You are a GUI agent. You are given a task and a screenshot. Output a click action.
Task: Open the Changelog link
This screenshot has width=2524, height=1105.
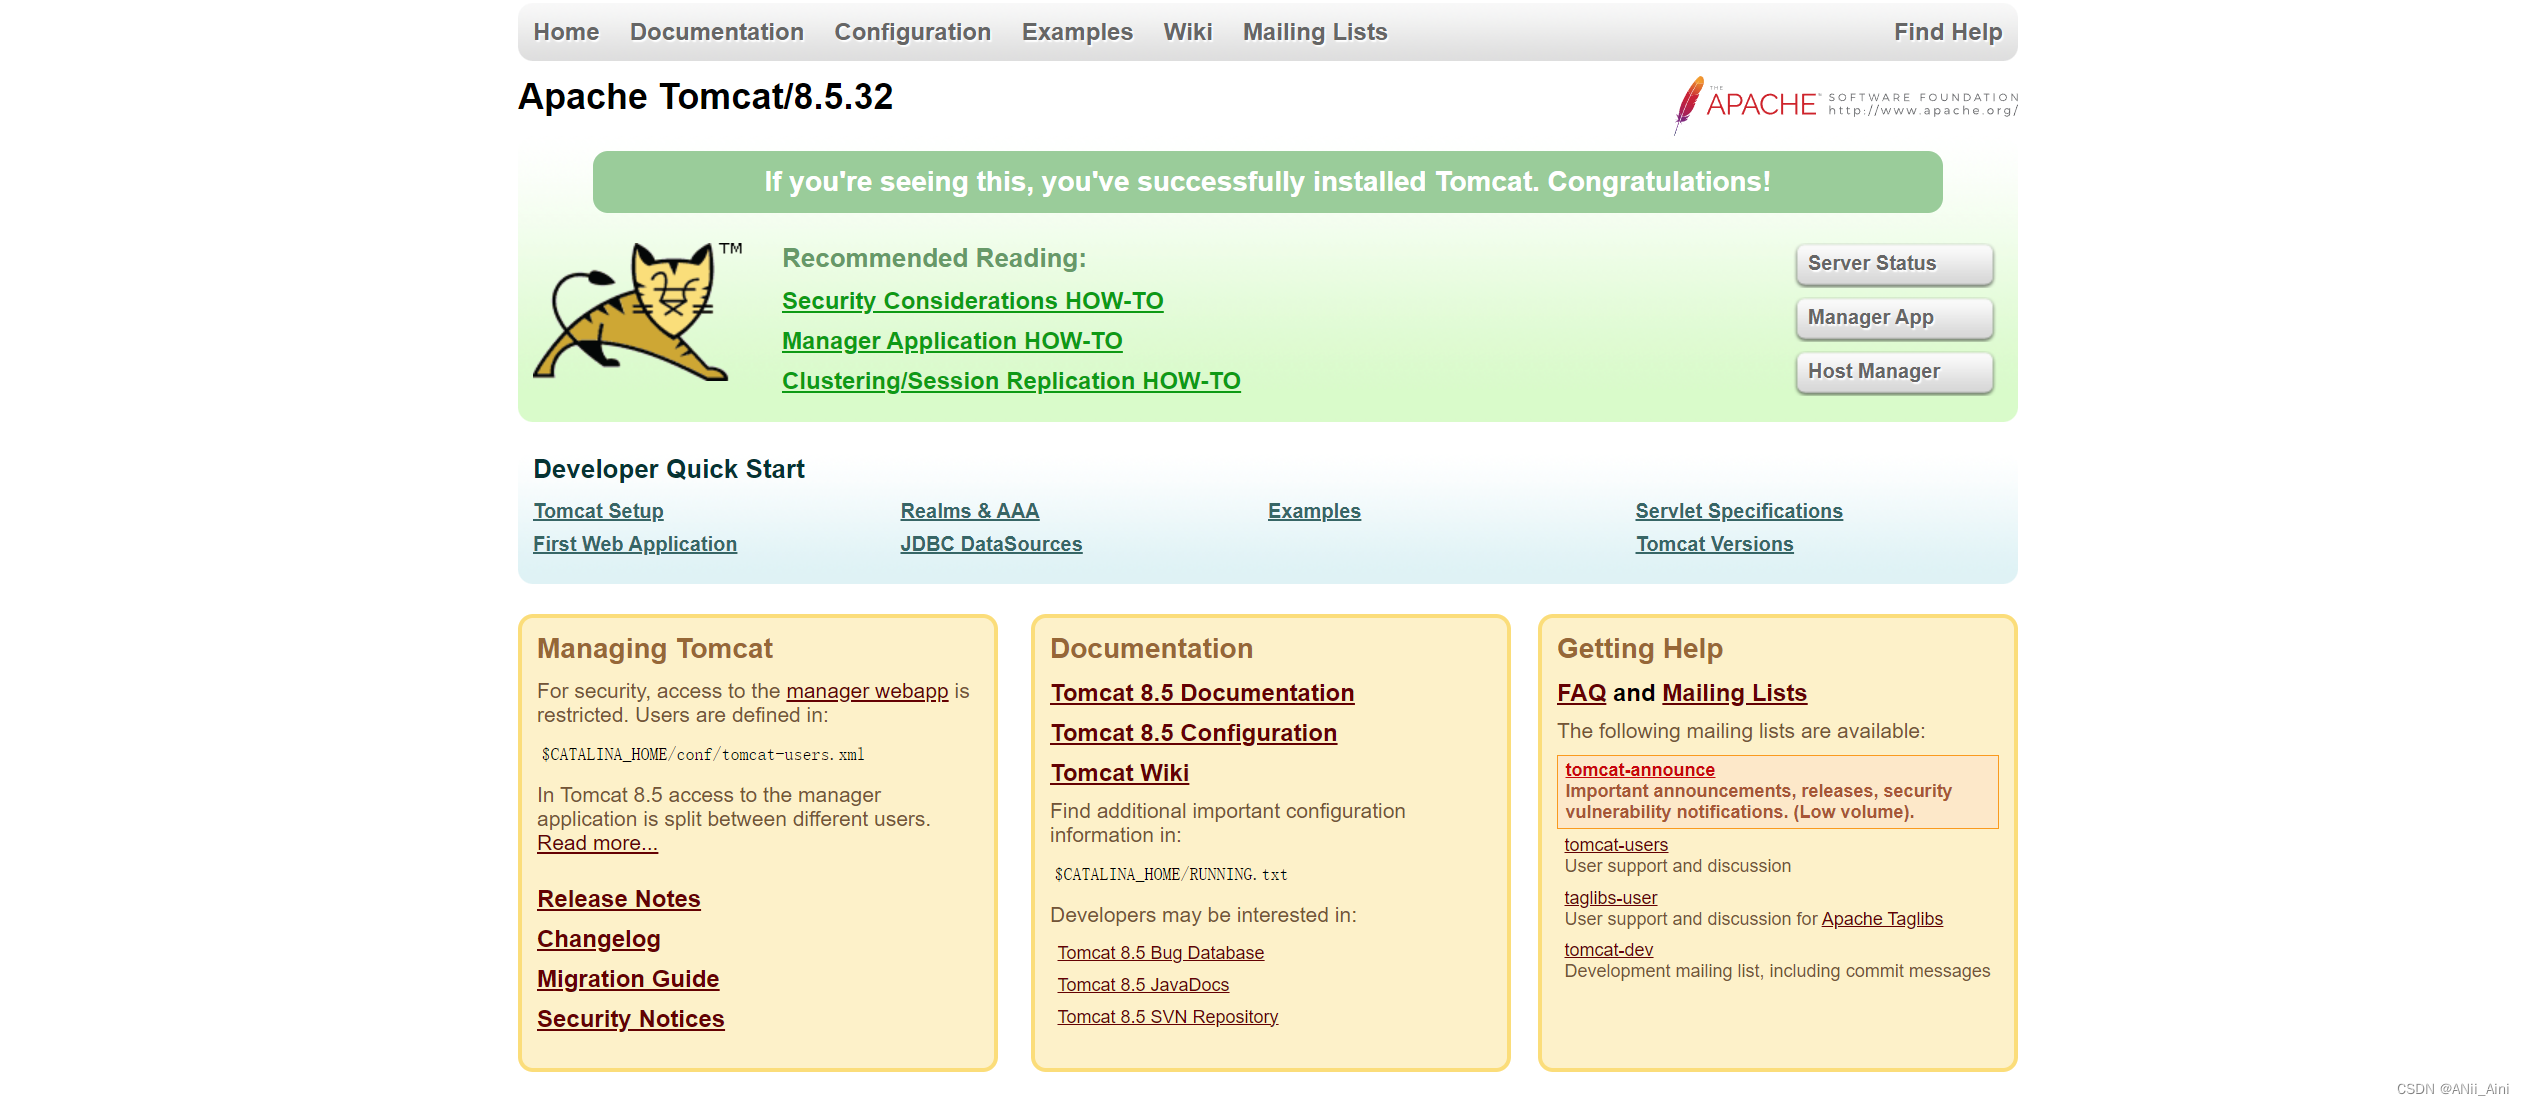[598, 939]
